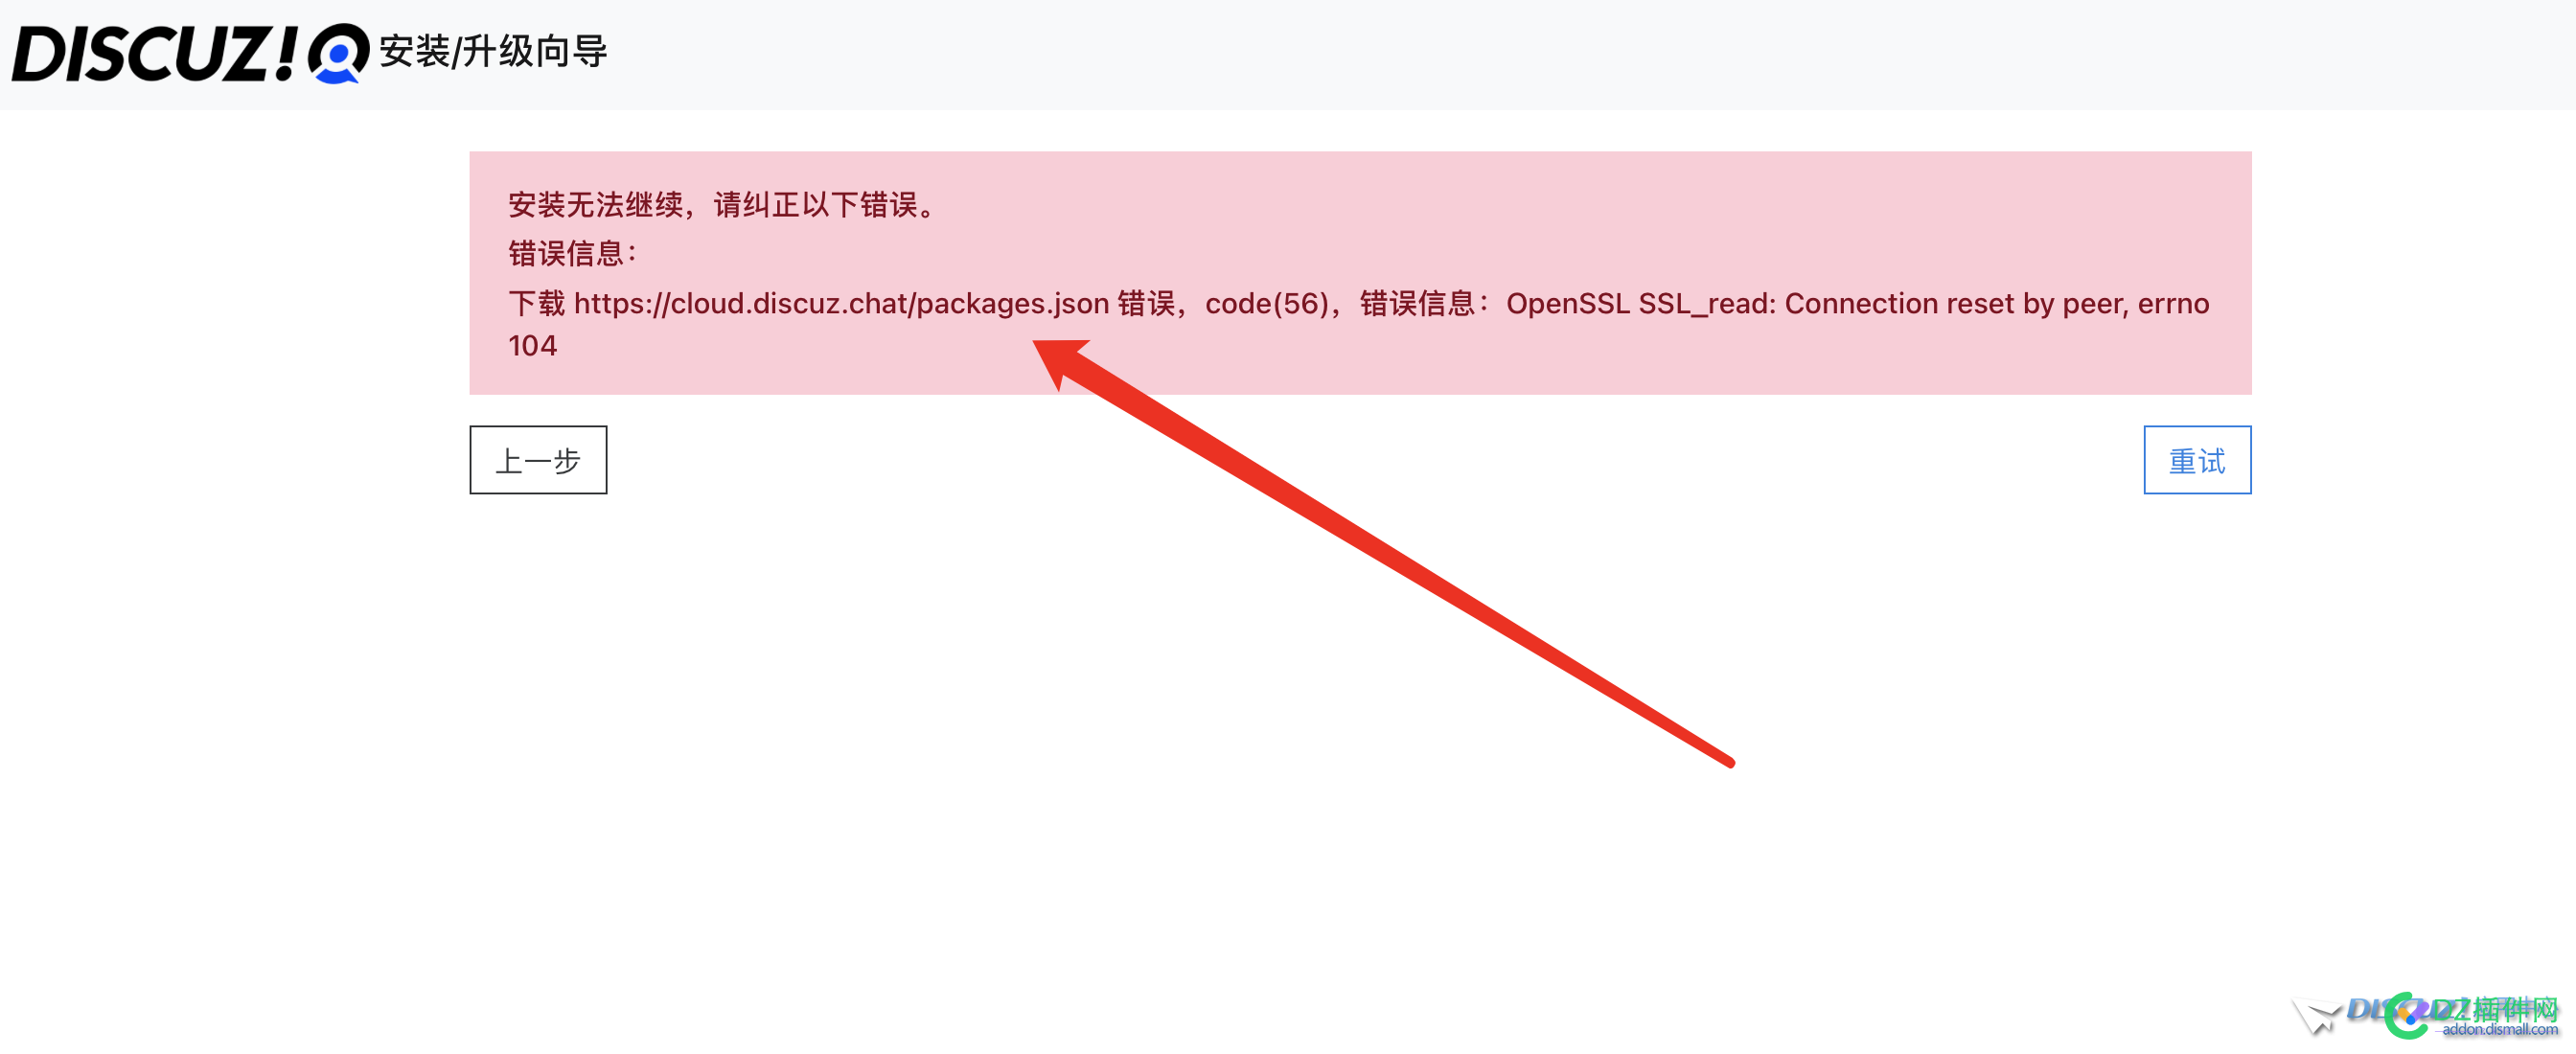Click the green C-shaped watermark logo
This screenshot has width=2576, height=1054.
(x=2407, y=1017)
